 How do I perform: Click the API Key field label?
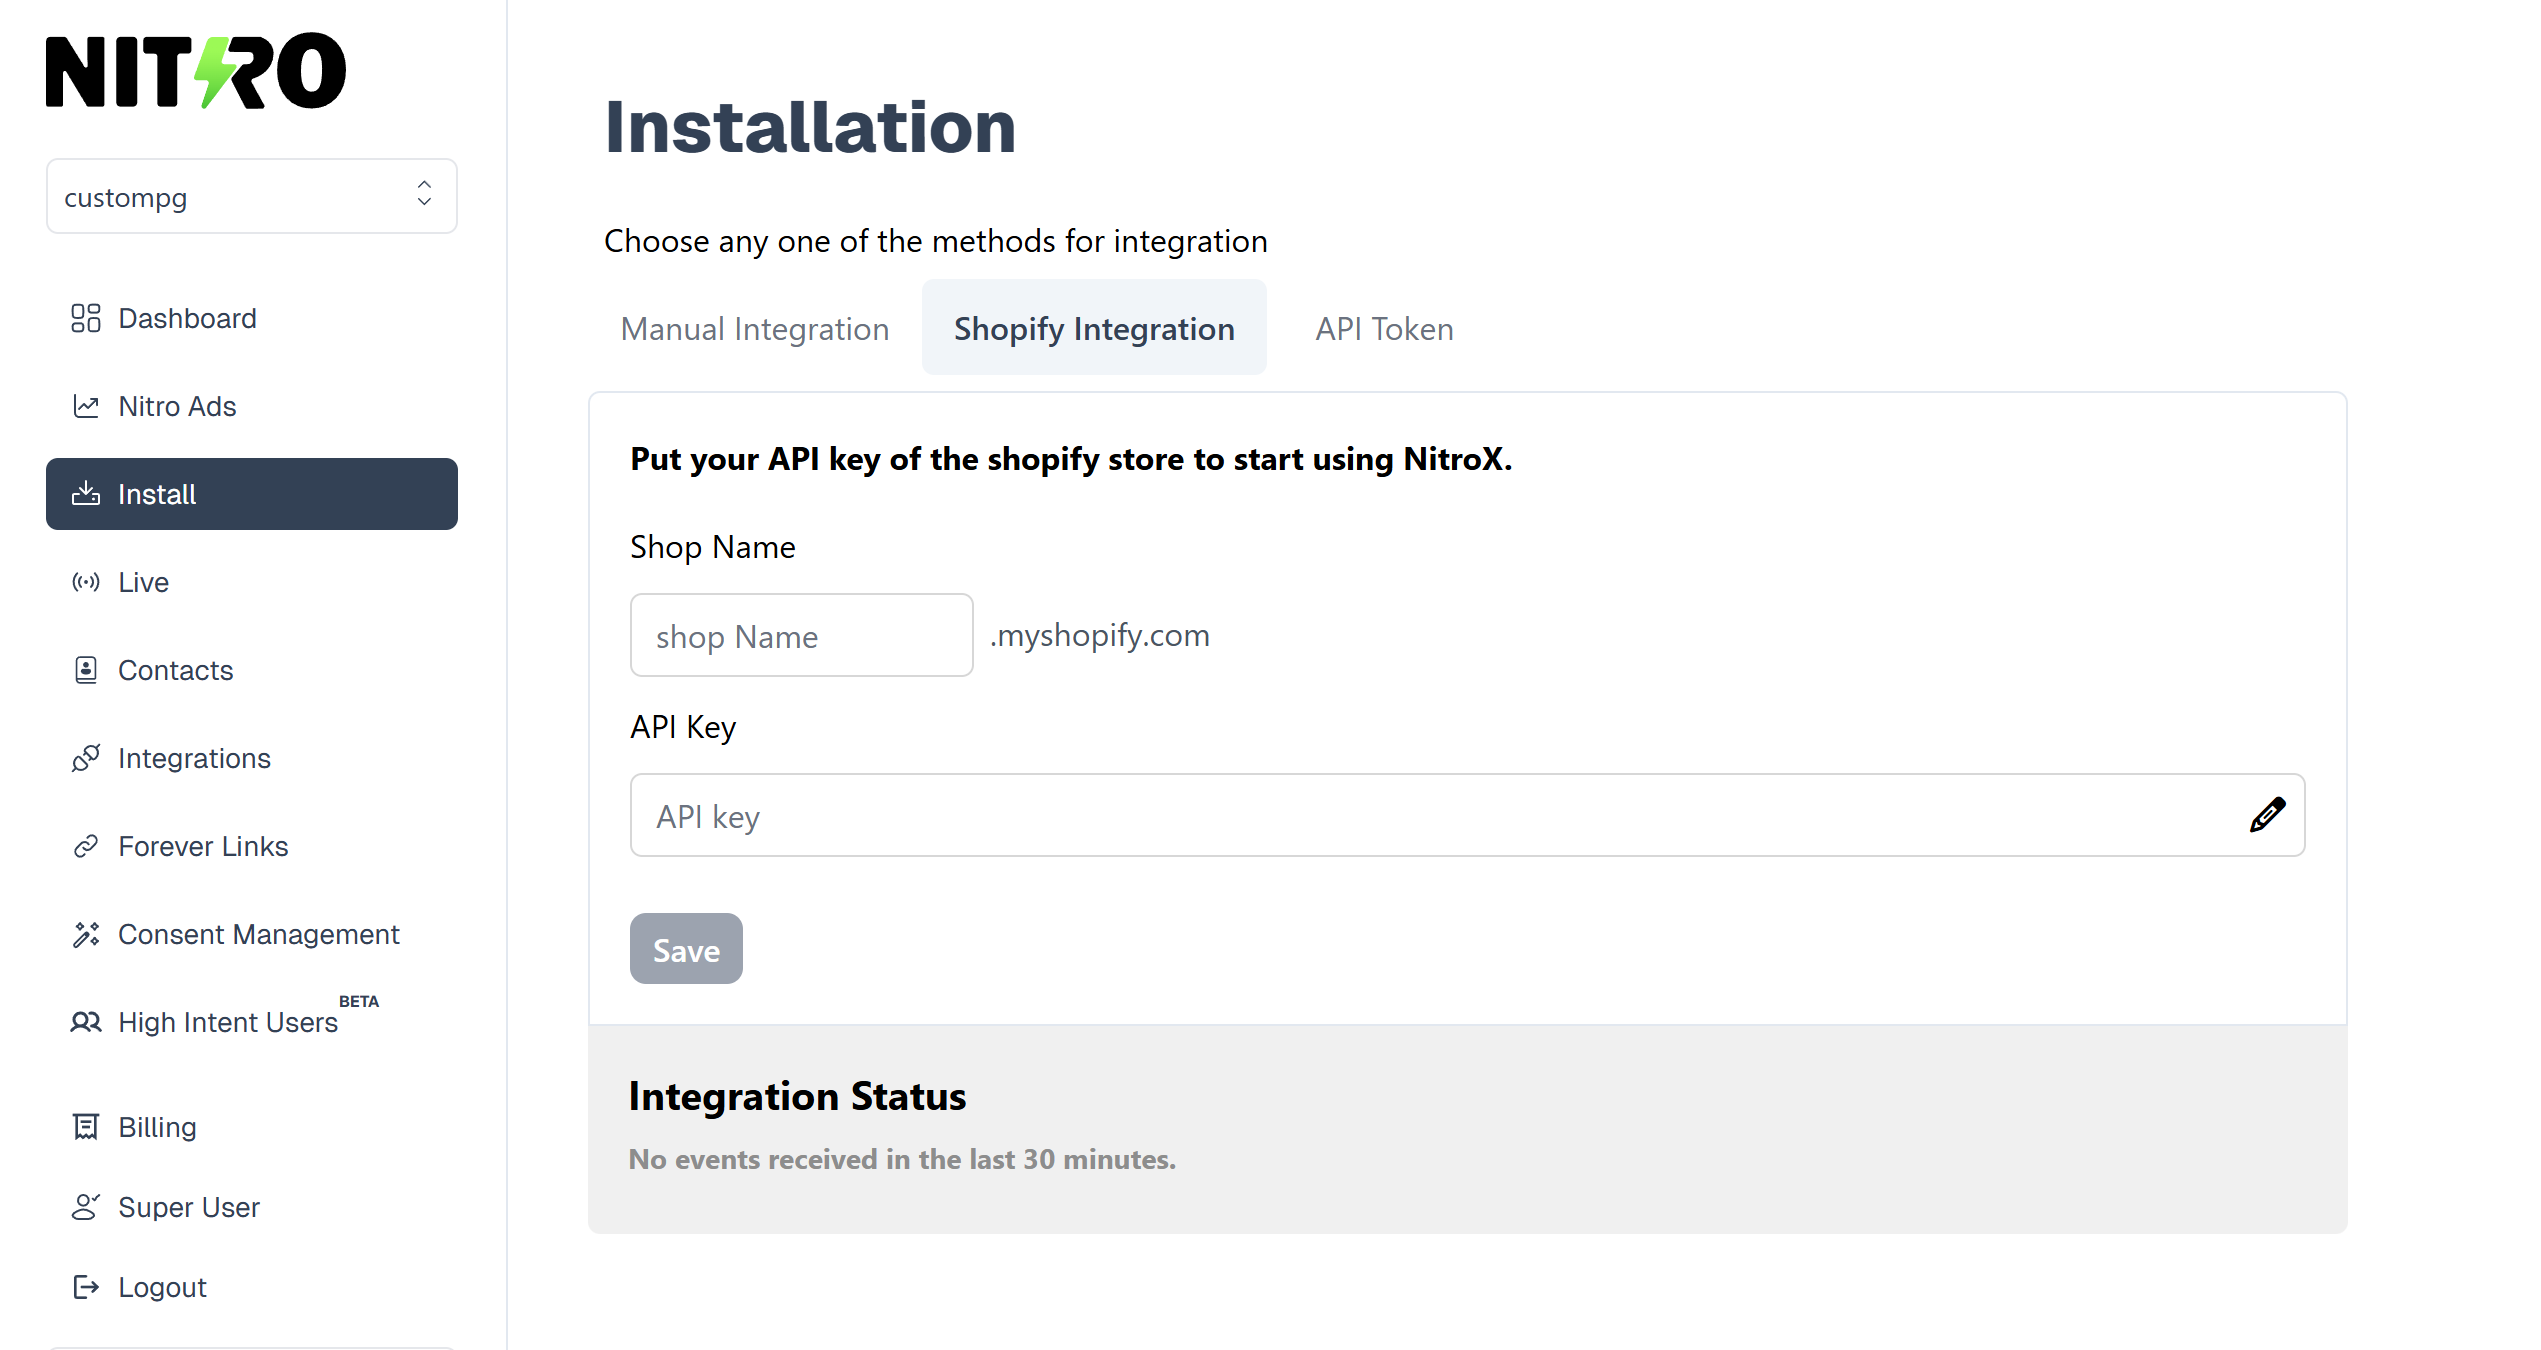pyautogui.click(x=683, y=727)
